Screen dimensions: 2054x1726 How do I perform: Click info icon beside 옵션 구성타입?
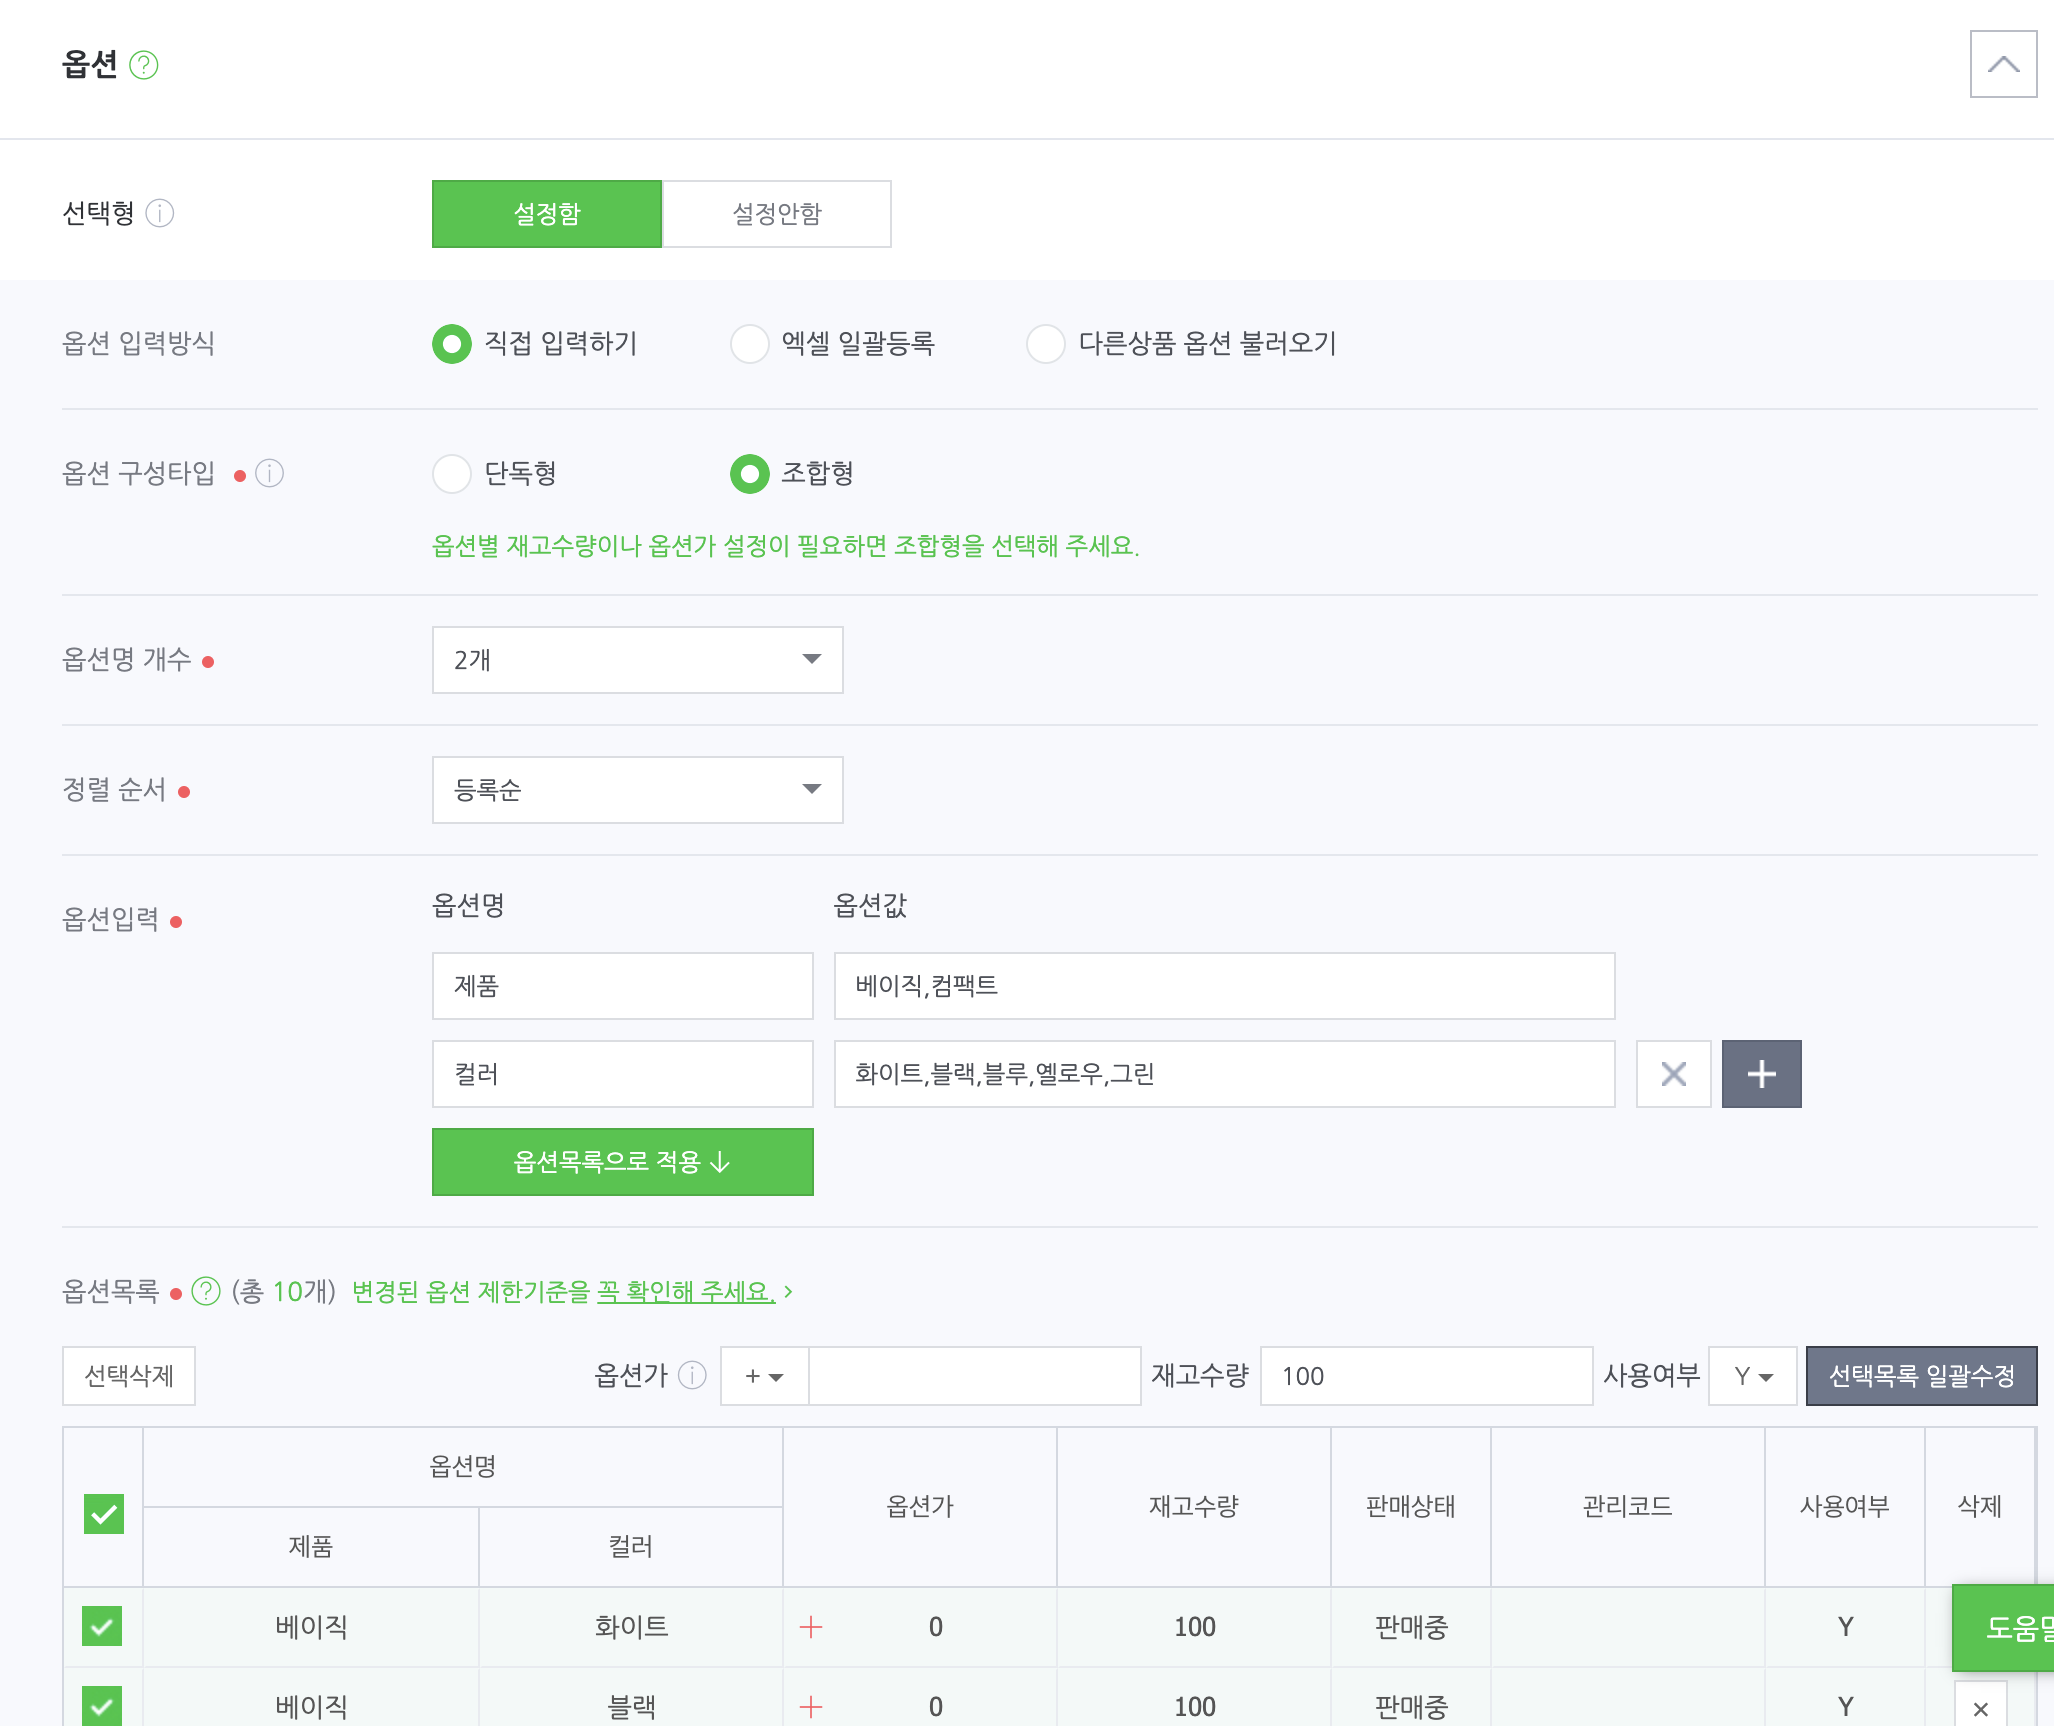pos(270,473)
